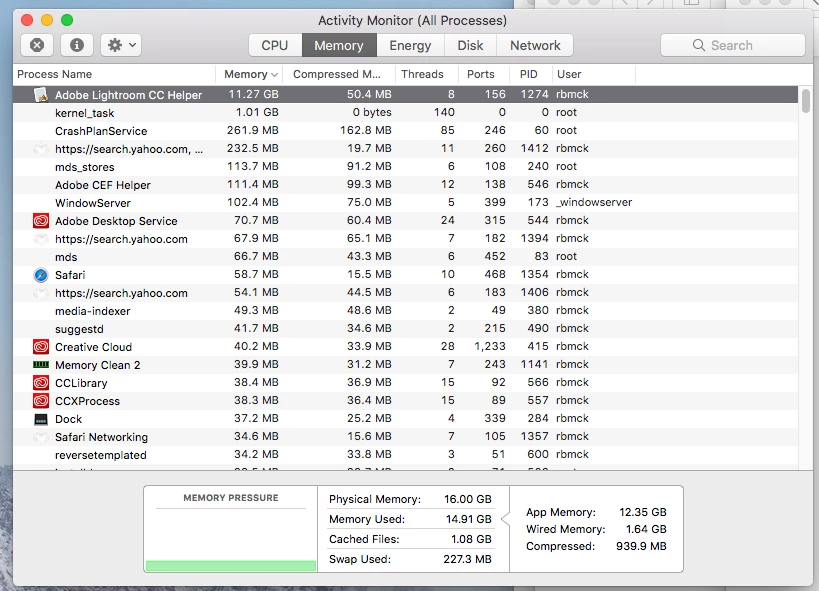Sort by Compressed Memory column header
819x591 pixels.
tap(338, 74)
